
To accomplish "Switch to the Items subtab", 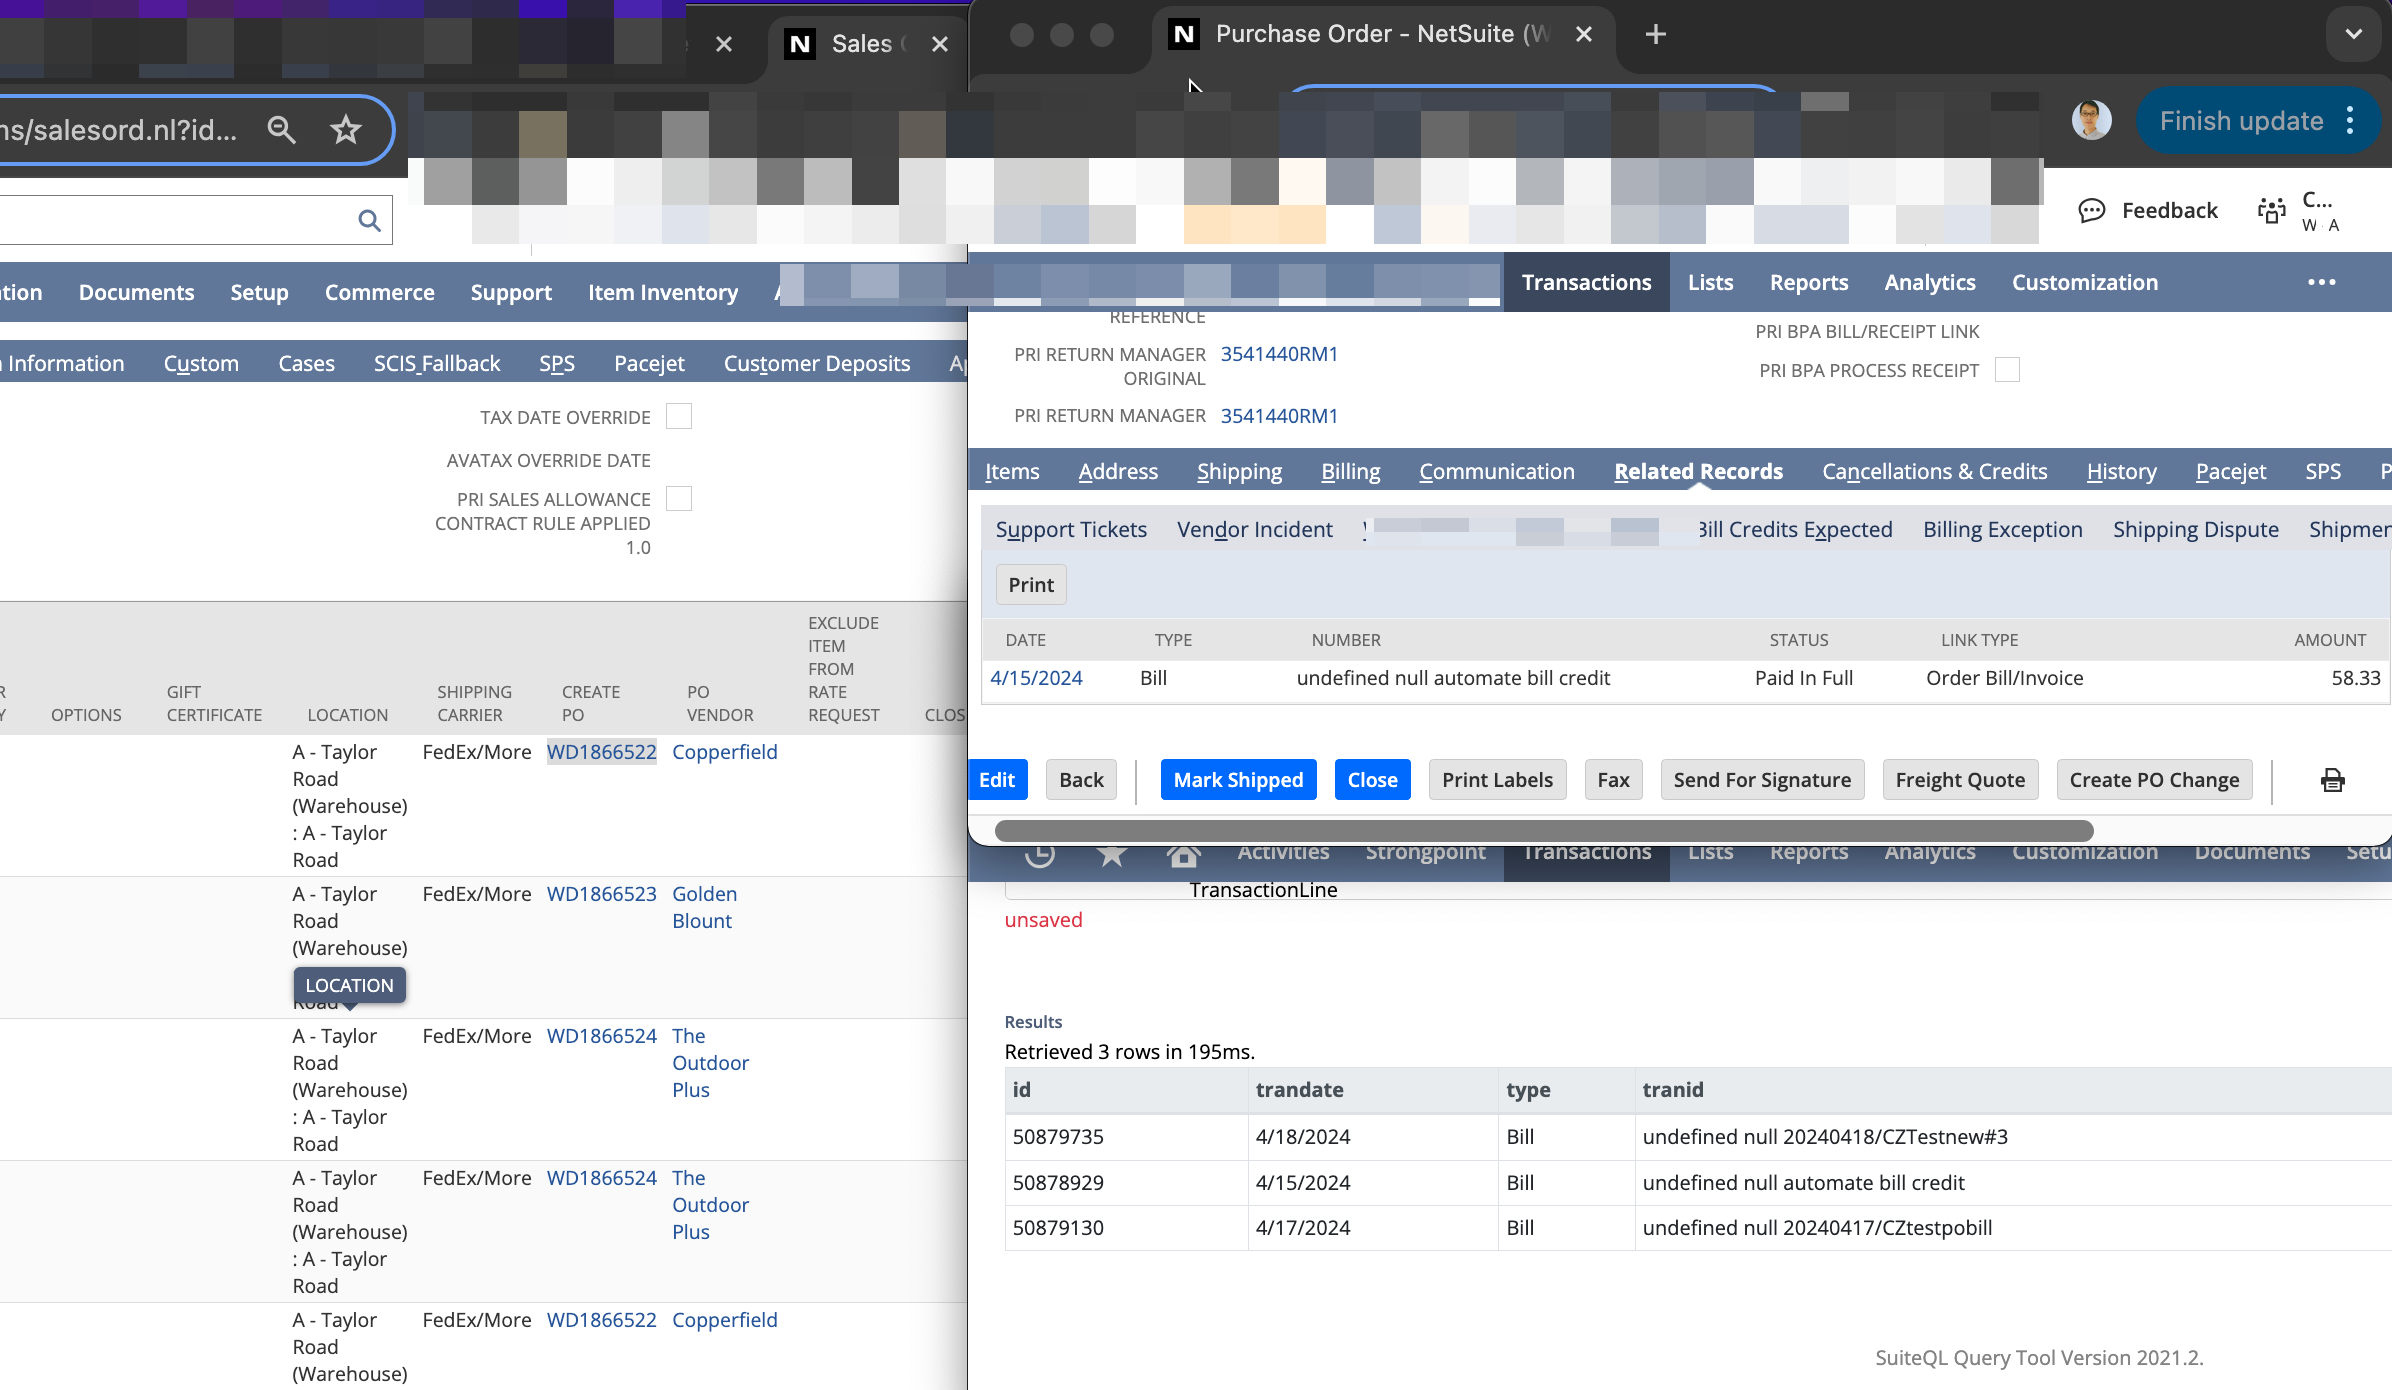I will [1012, 471].
